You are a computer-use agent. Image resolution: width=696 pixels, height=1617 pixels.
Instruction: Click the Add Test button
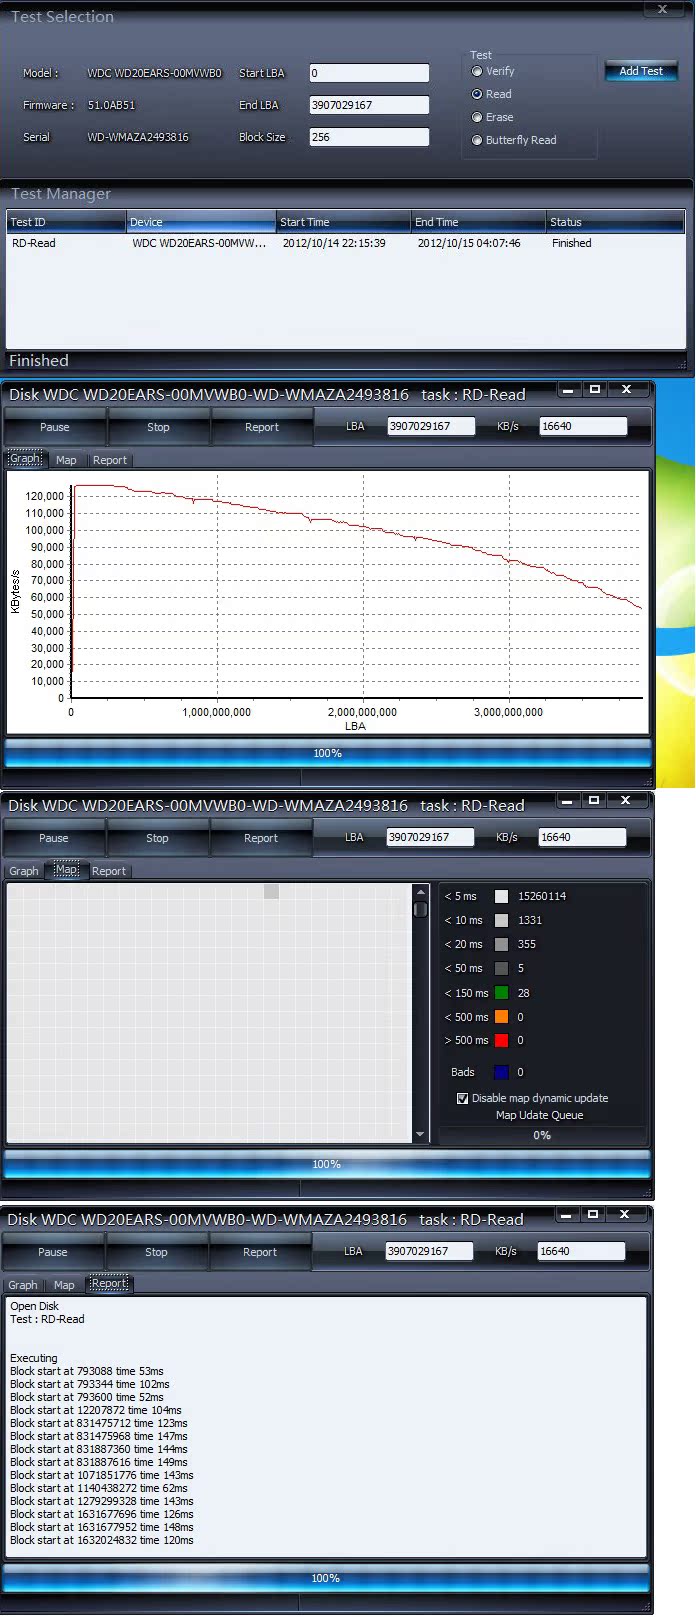641,71
